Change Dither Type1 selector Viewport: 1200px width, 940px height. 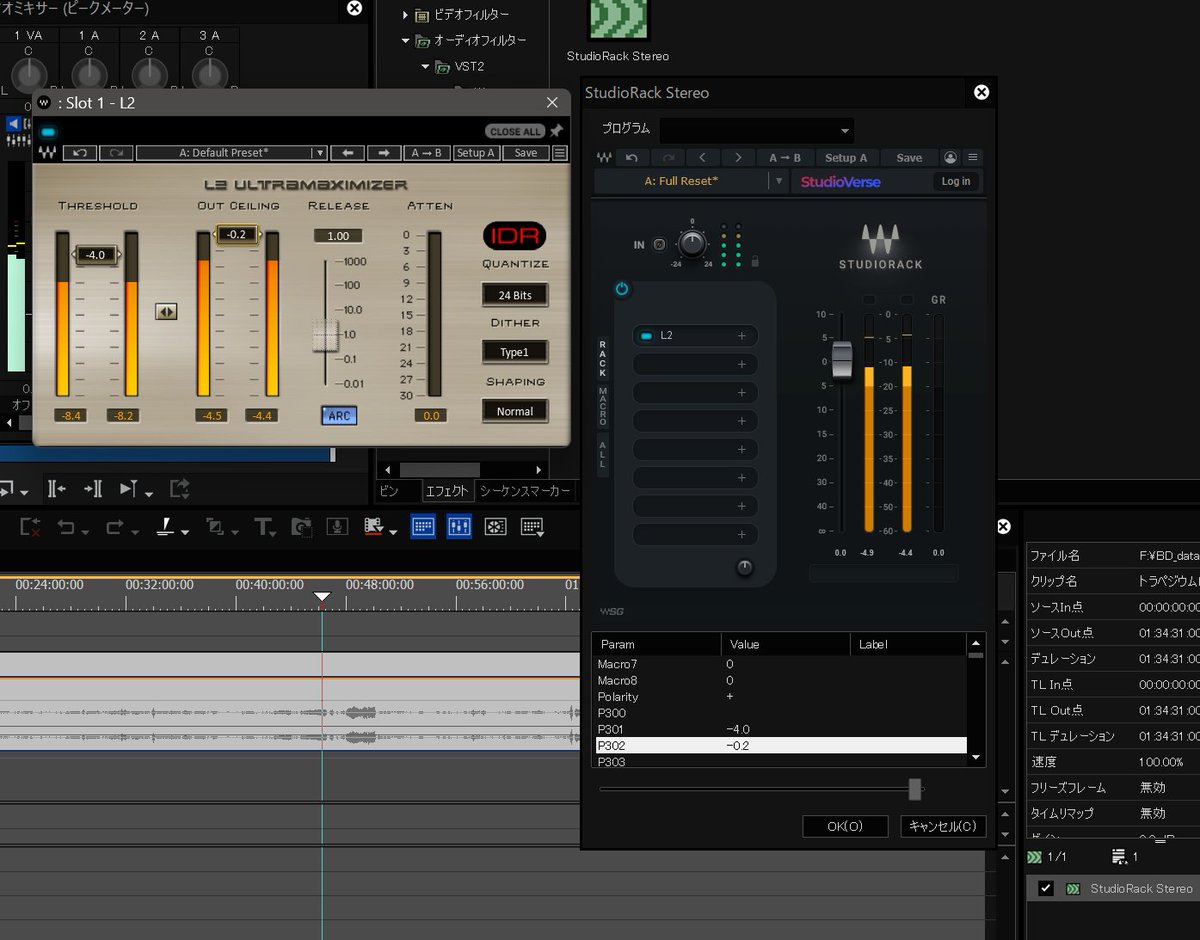click(515, 352)
